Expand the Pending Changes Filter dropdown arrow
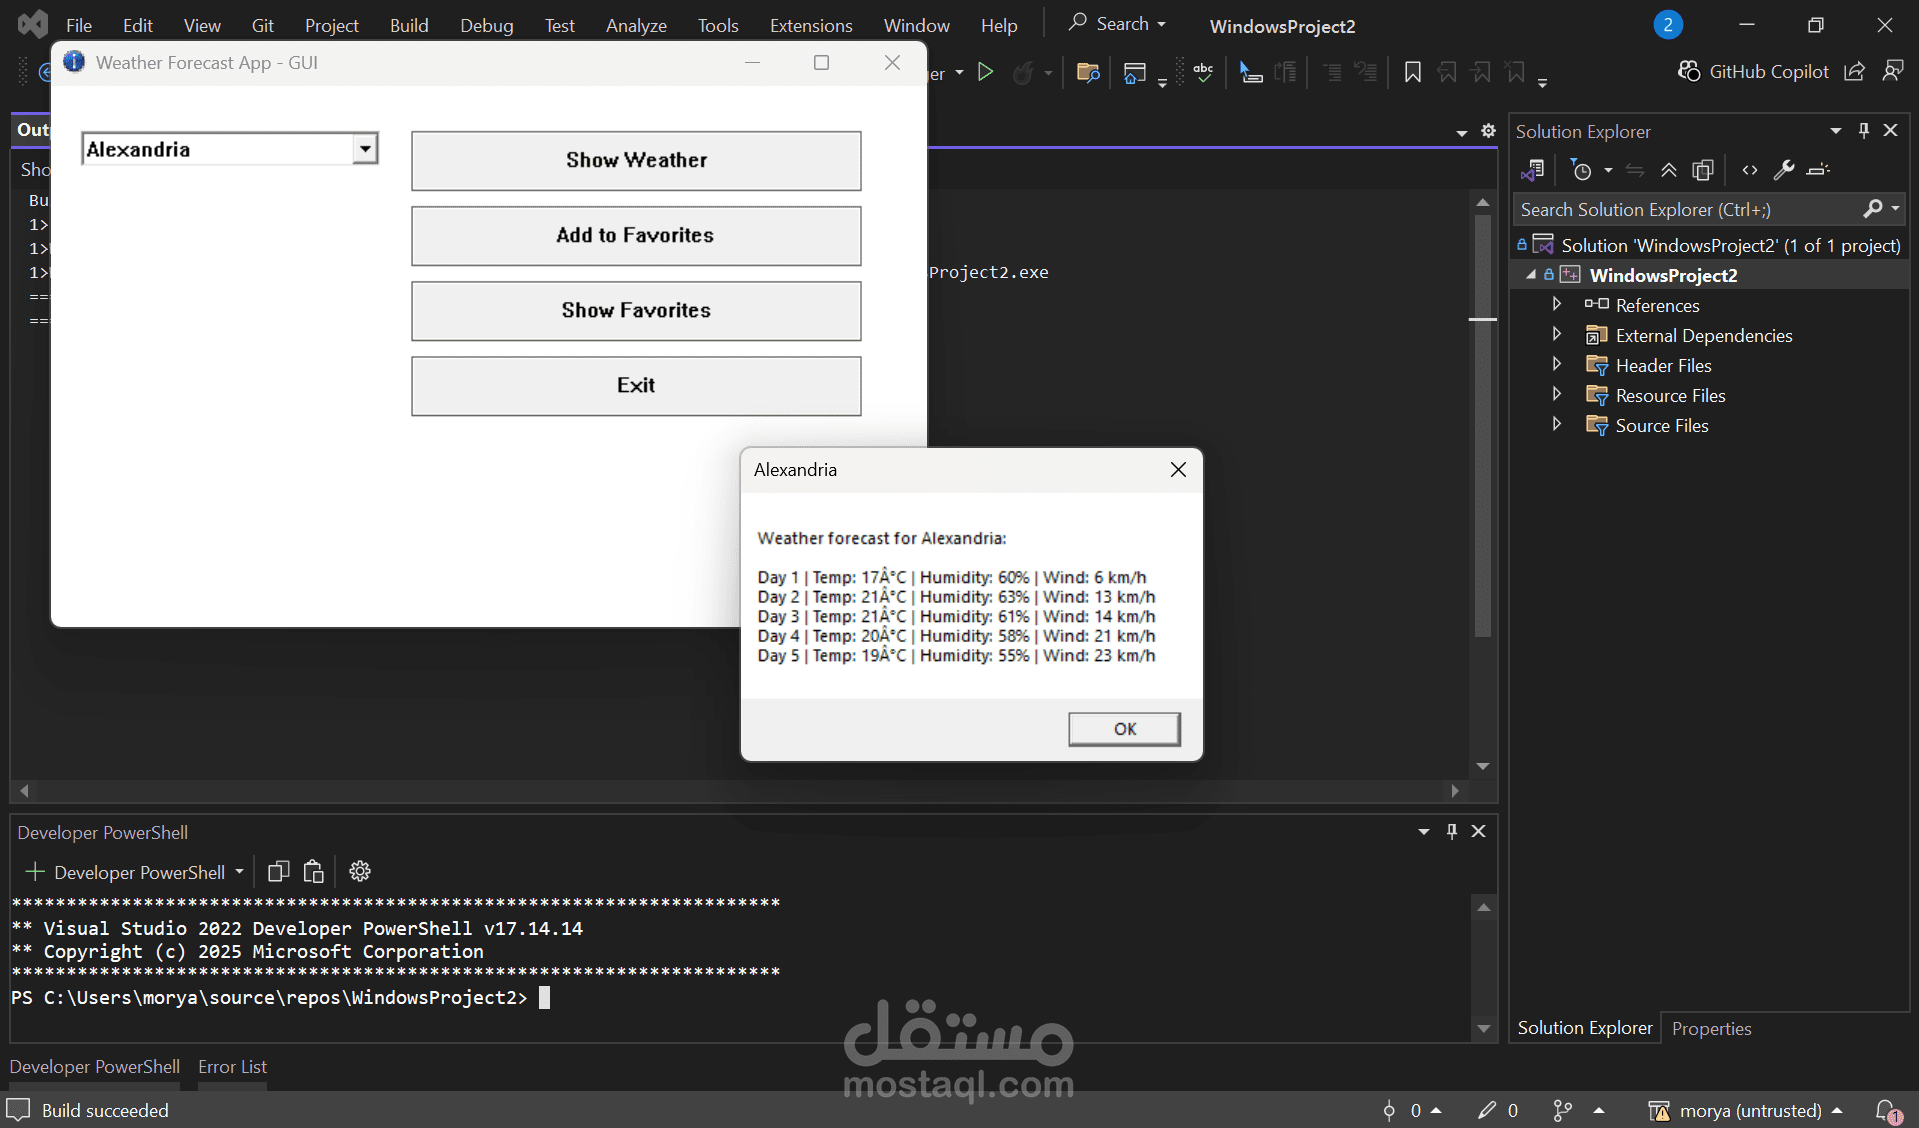The height and width of the screenshot is (1128, 1919). tap(1608, 170)
